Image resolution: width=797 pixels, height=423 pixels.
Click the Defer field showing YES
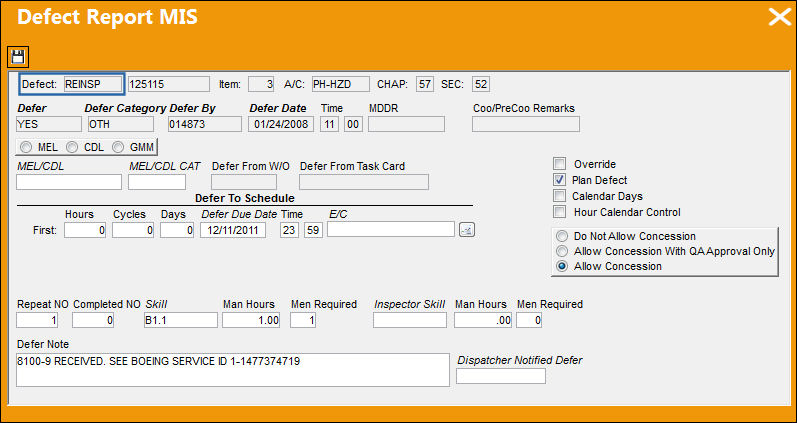click(49, 124)
